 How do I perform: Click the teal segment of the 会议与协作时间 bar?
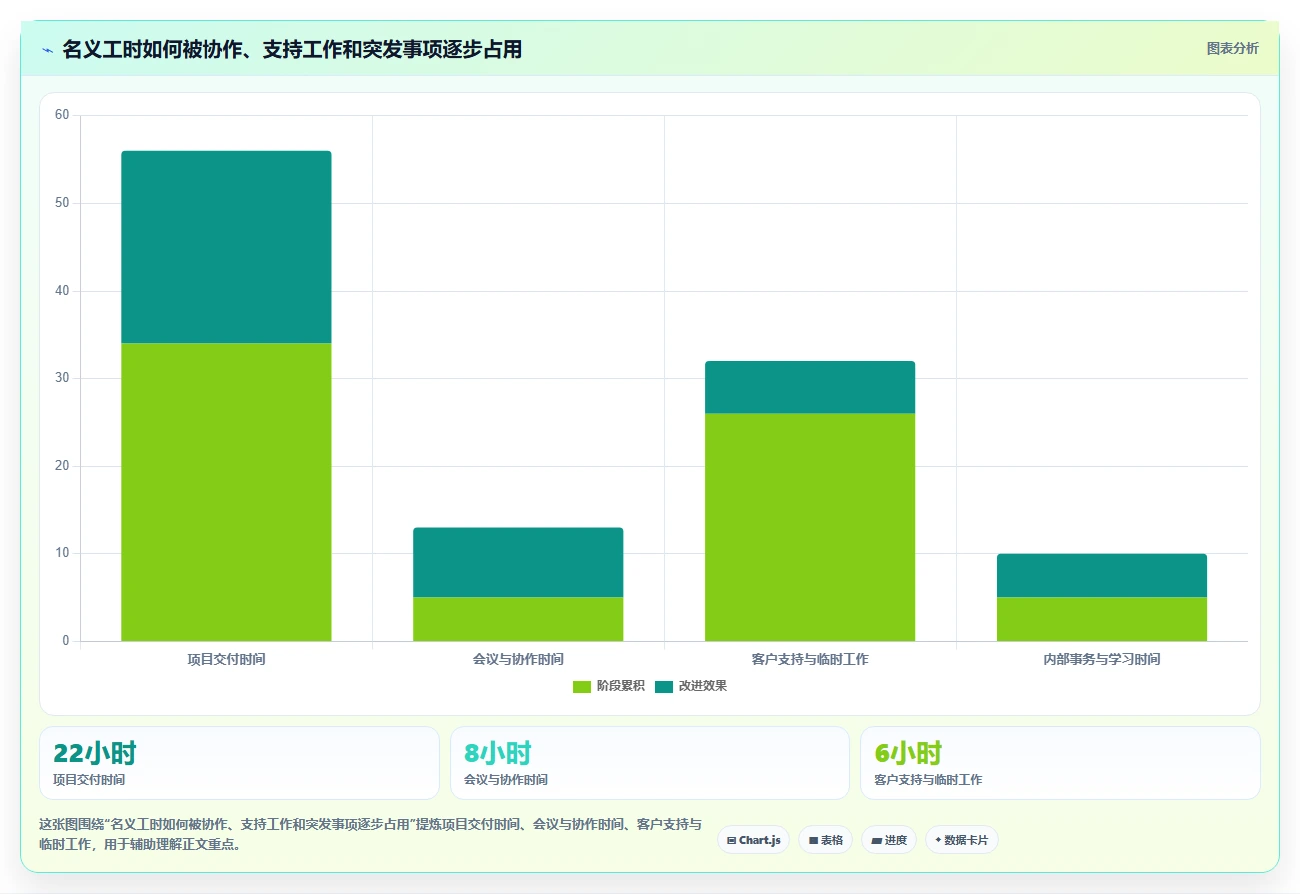click(518, 562)
